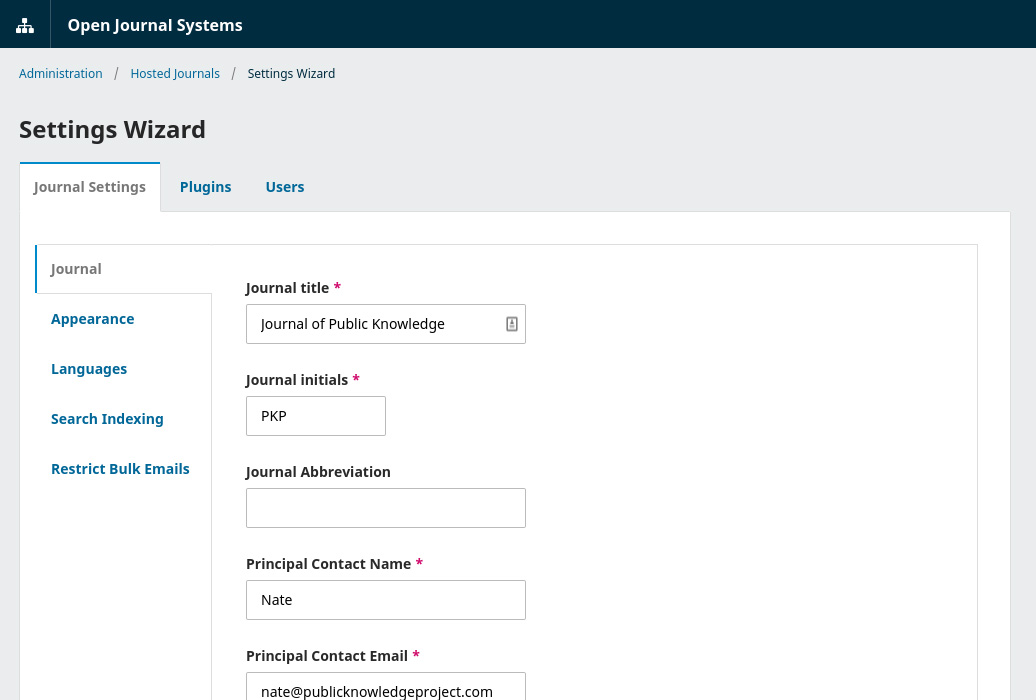Click the empty Journal Abbreviation input box

pos(385,508)
